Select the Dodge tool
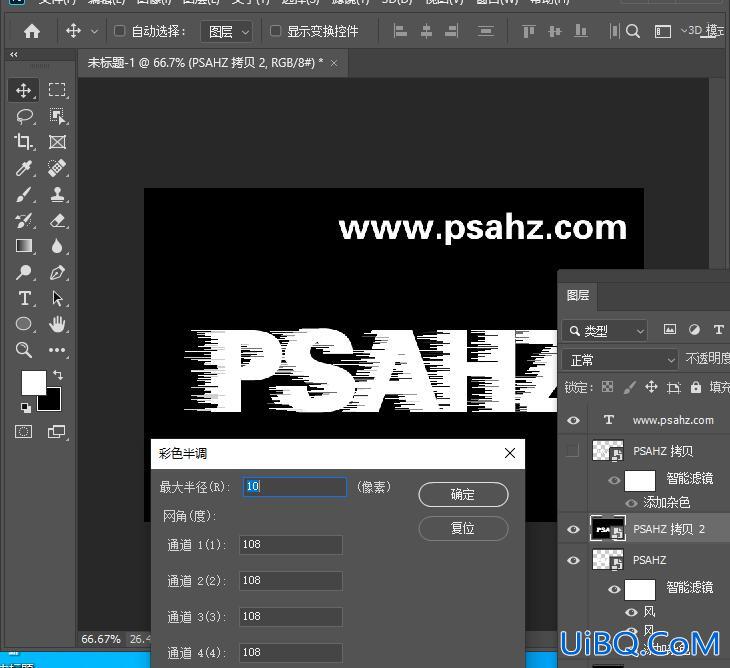The height and width of the screenshot is (668, 730). (24, 272)
